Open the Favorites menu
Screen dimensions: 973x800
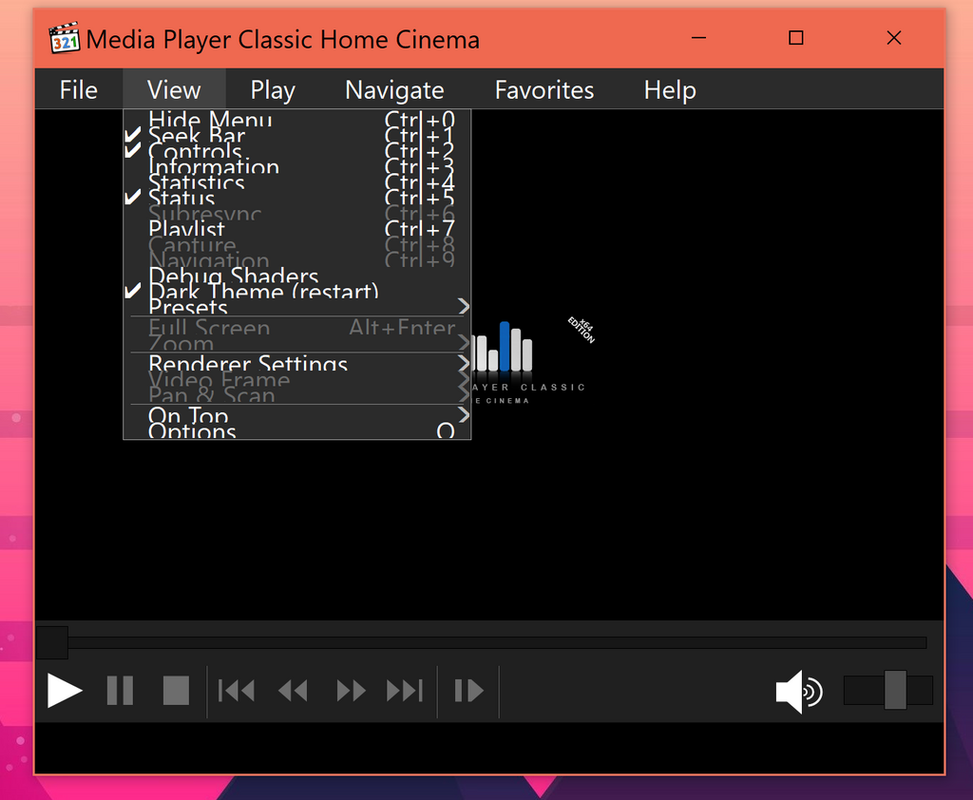[544, 90]
